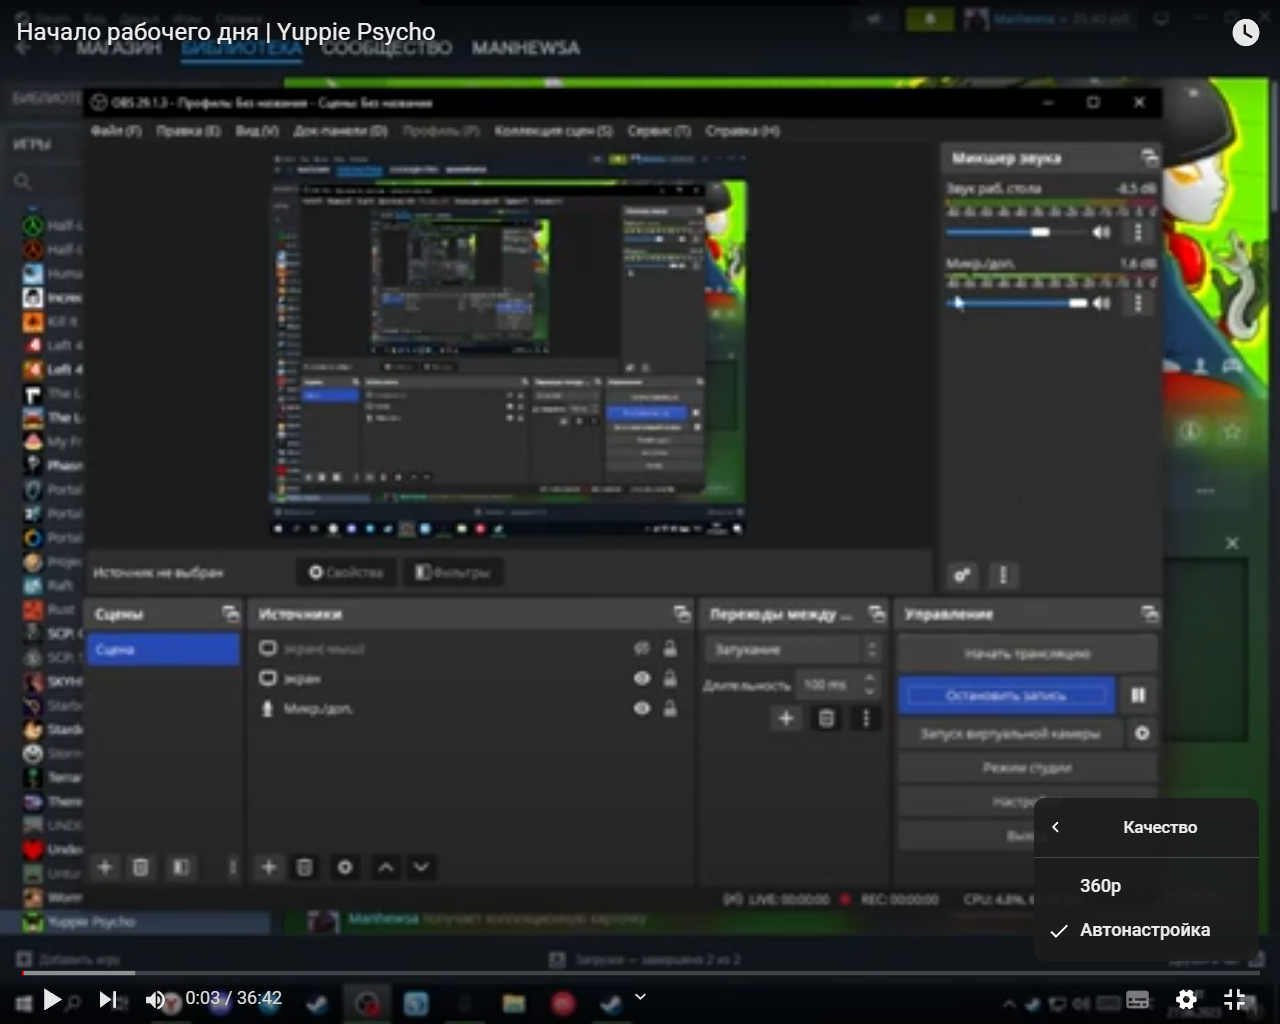The height and width of the screenshot is (1024, 1280).
Task: Open OBS Файл menu
Action: 116,131
